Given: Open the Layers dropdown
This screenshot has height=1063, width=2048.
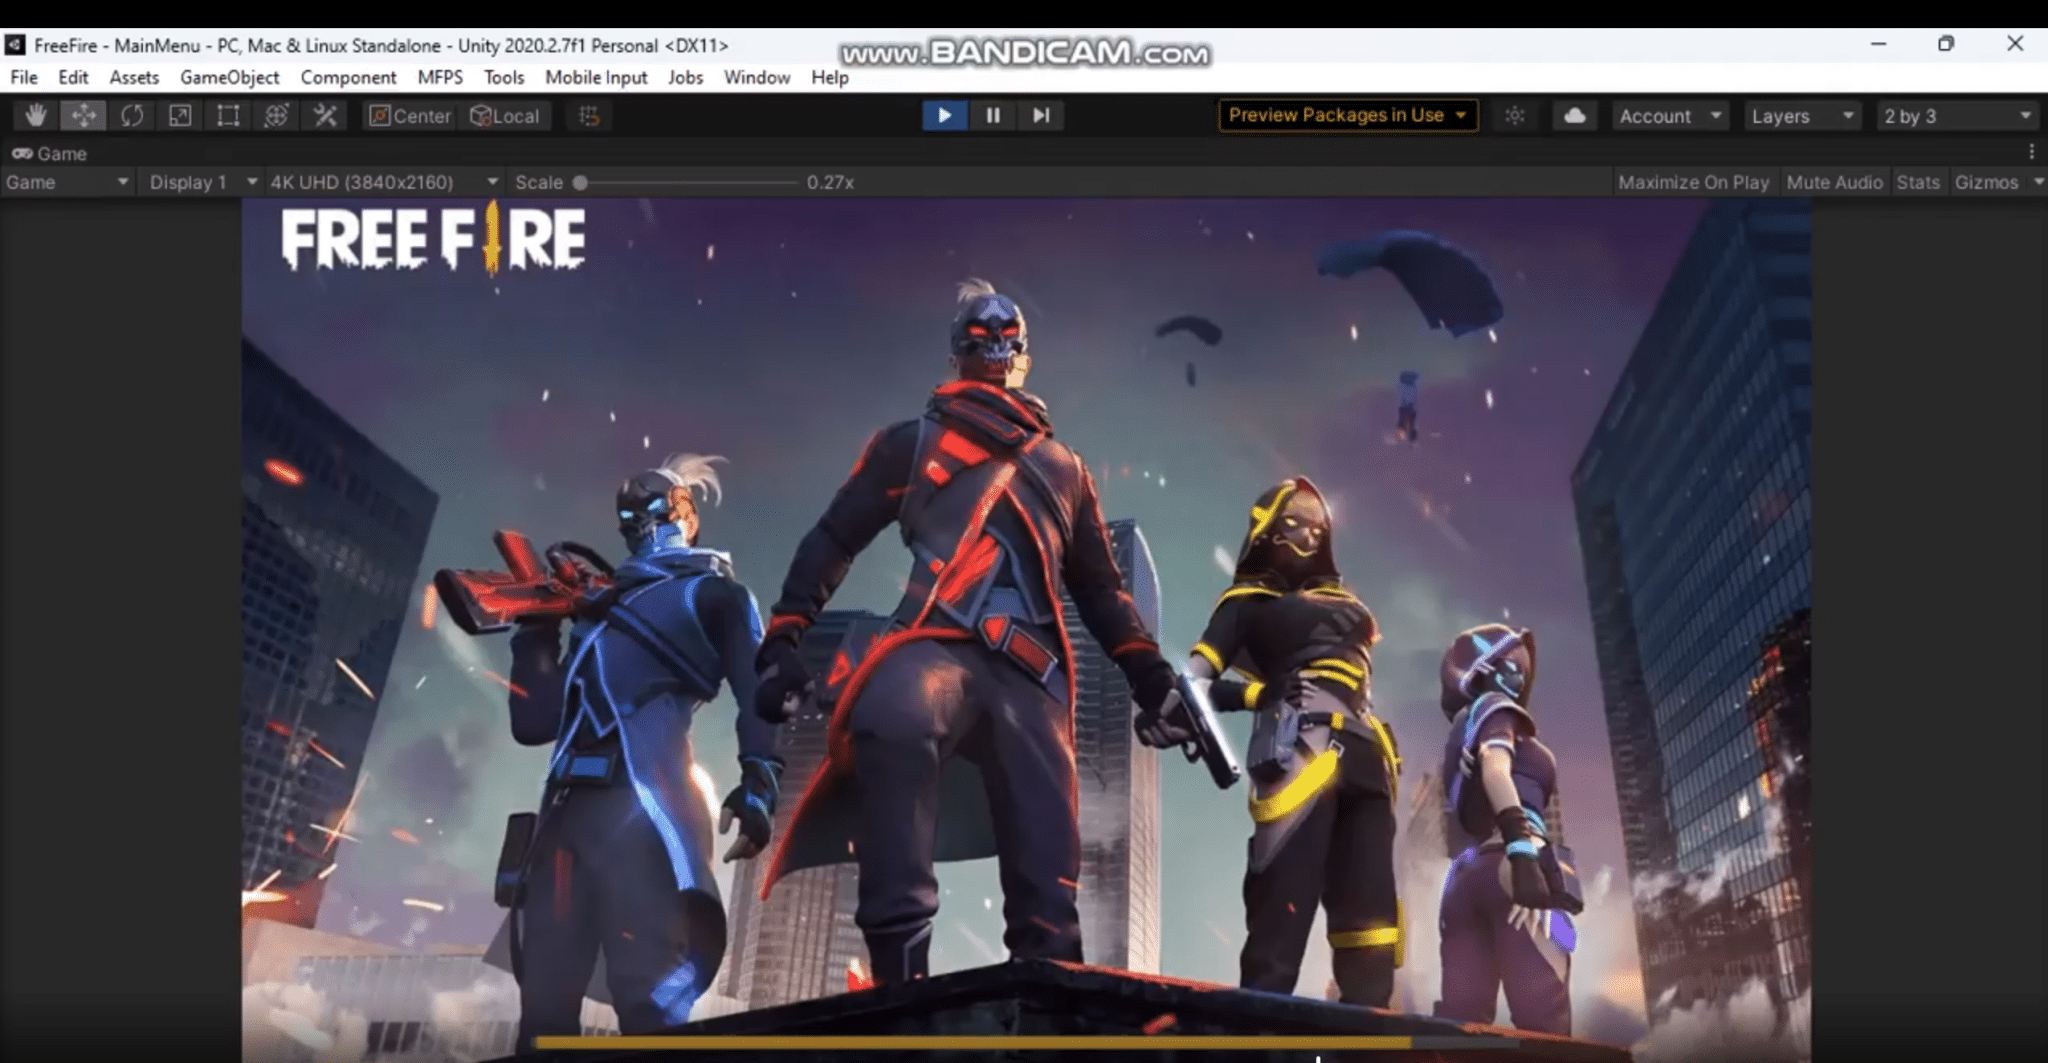Looking at the screenshot, I should point(1802,116).
